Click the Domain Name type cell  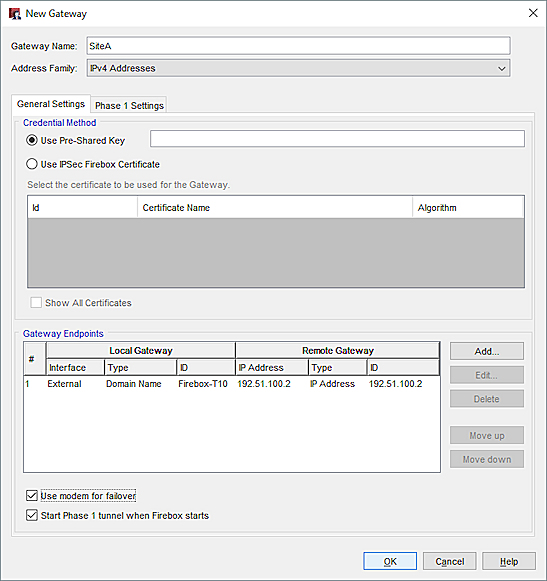[140, 384]
